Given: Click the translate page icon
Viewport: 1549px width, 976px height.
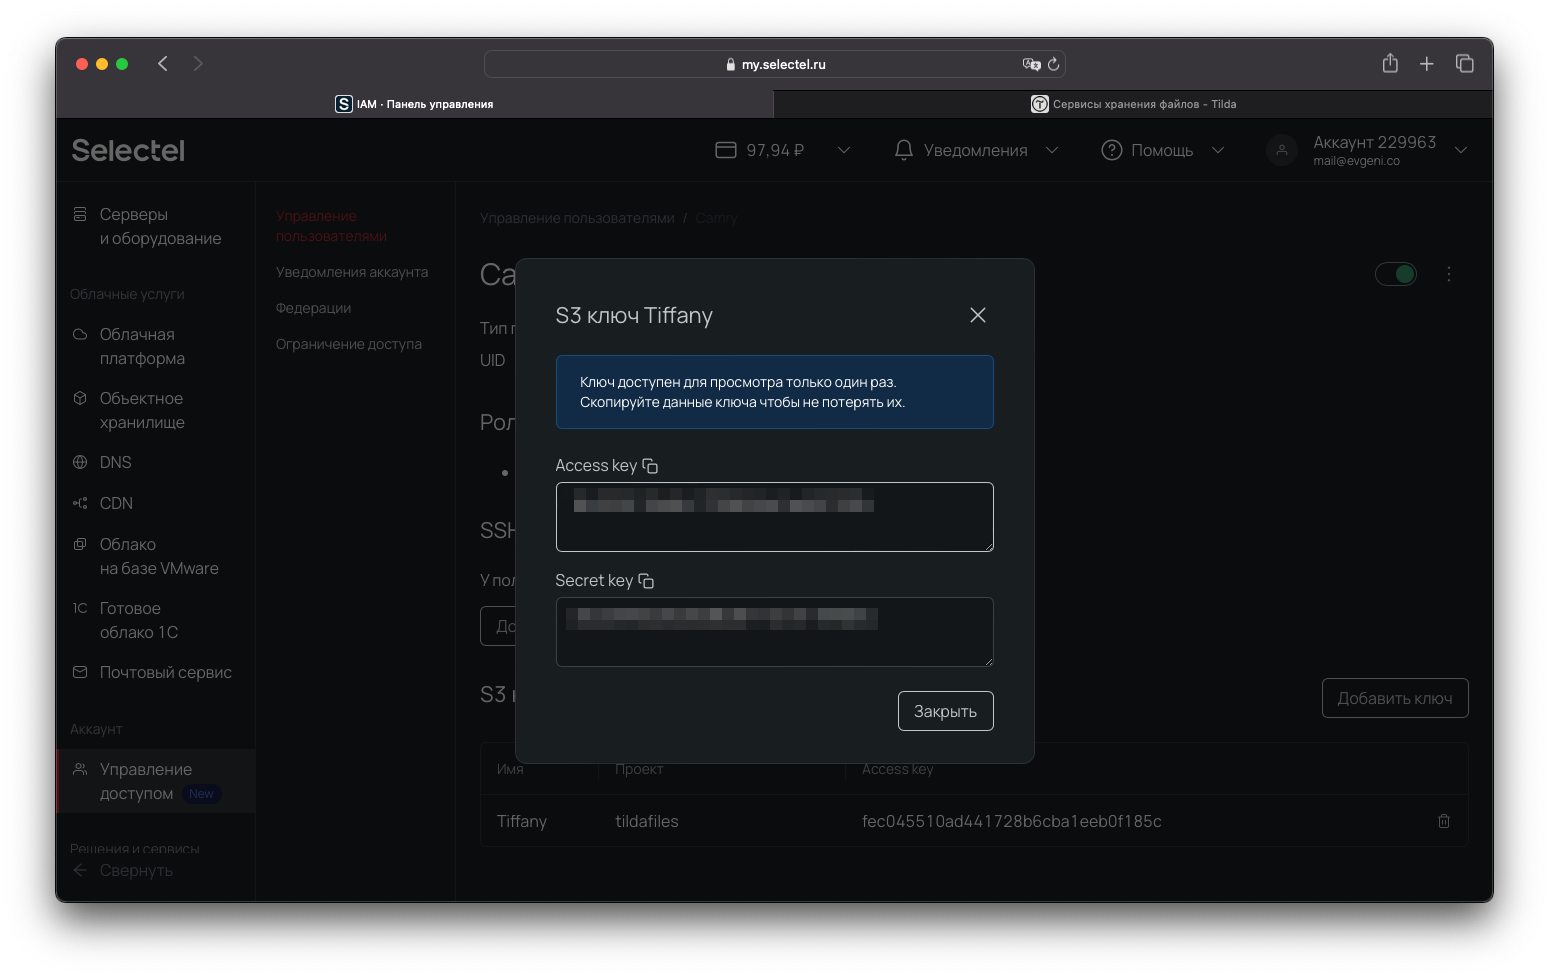Looking at the screenshot, I should 1031,64.
